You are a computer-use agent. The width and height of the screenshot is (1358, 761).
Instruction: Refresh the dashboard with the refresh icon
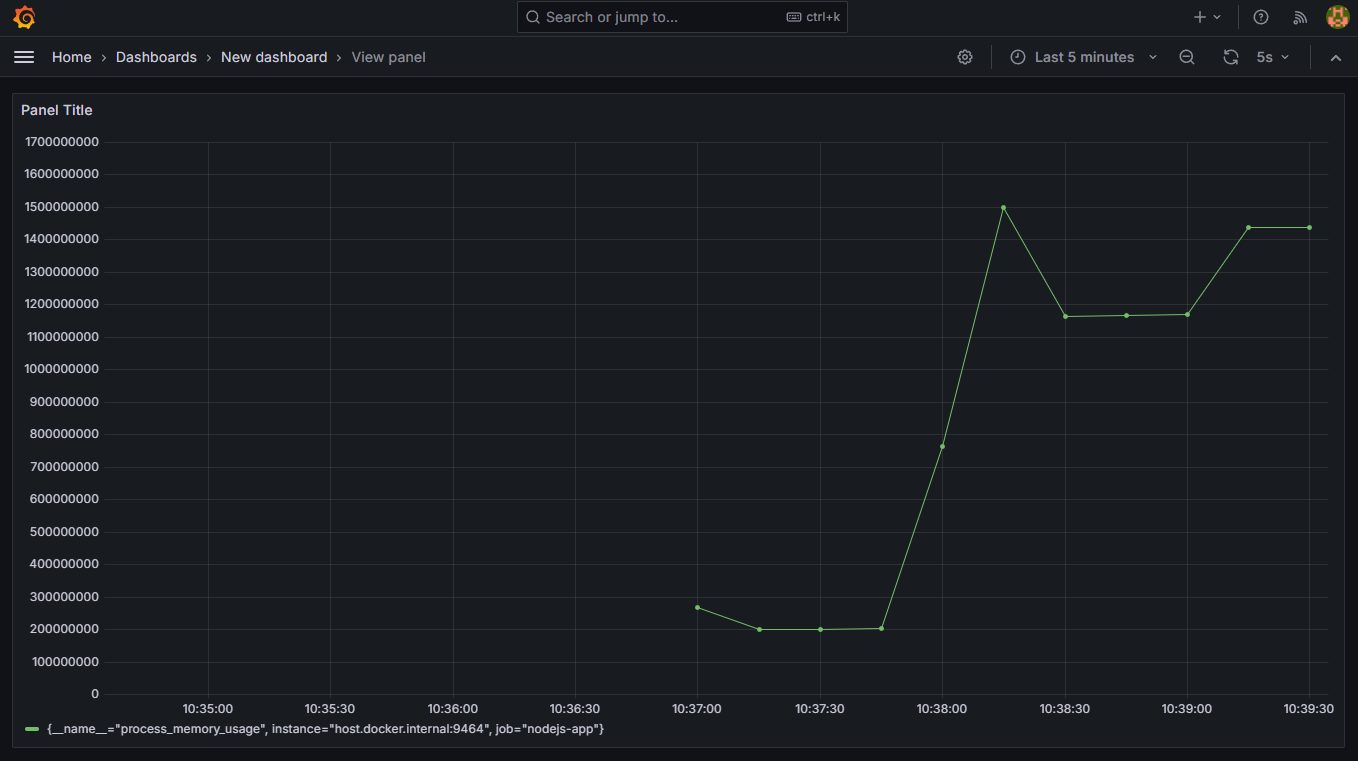pos(1230,57)
